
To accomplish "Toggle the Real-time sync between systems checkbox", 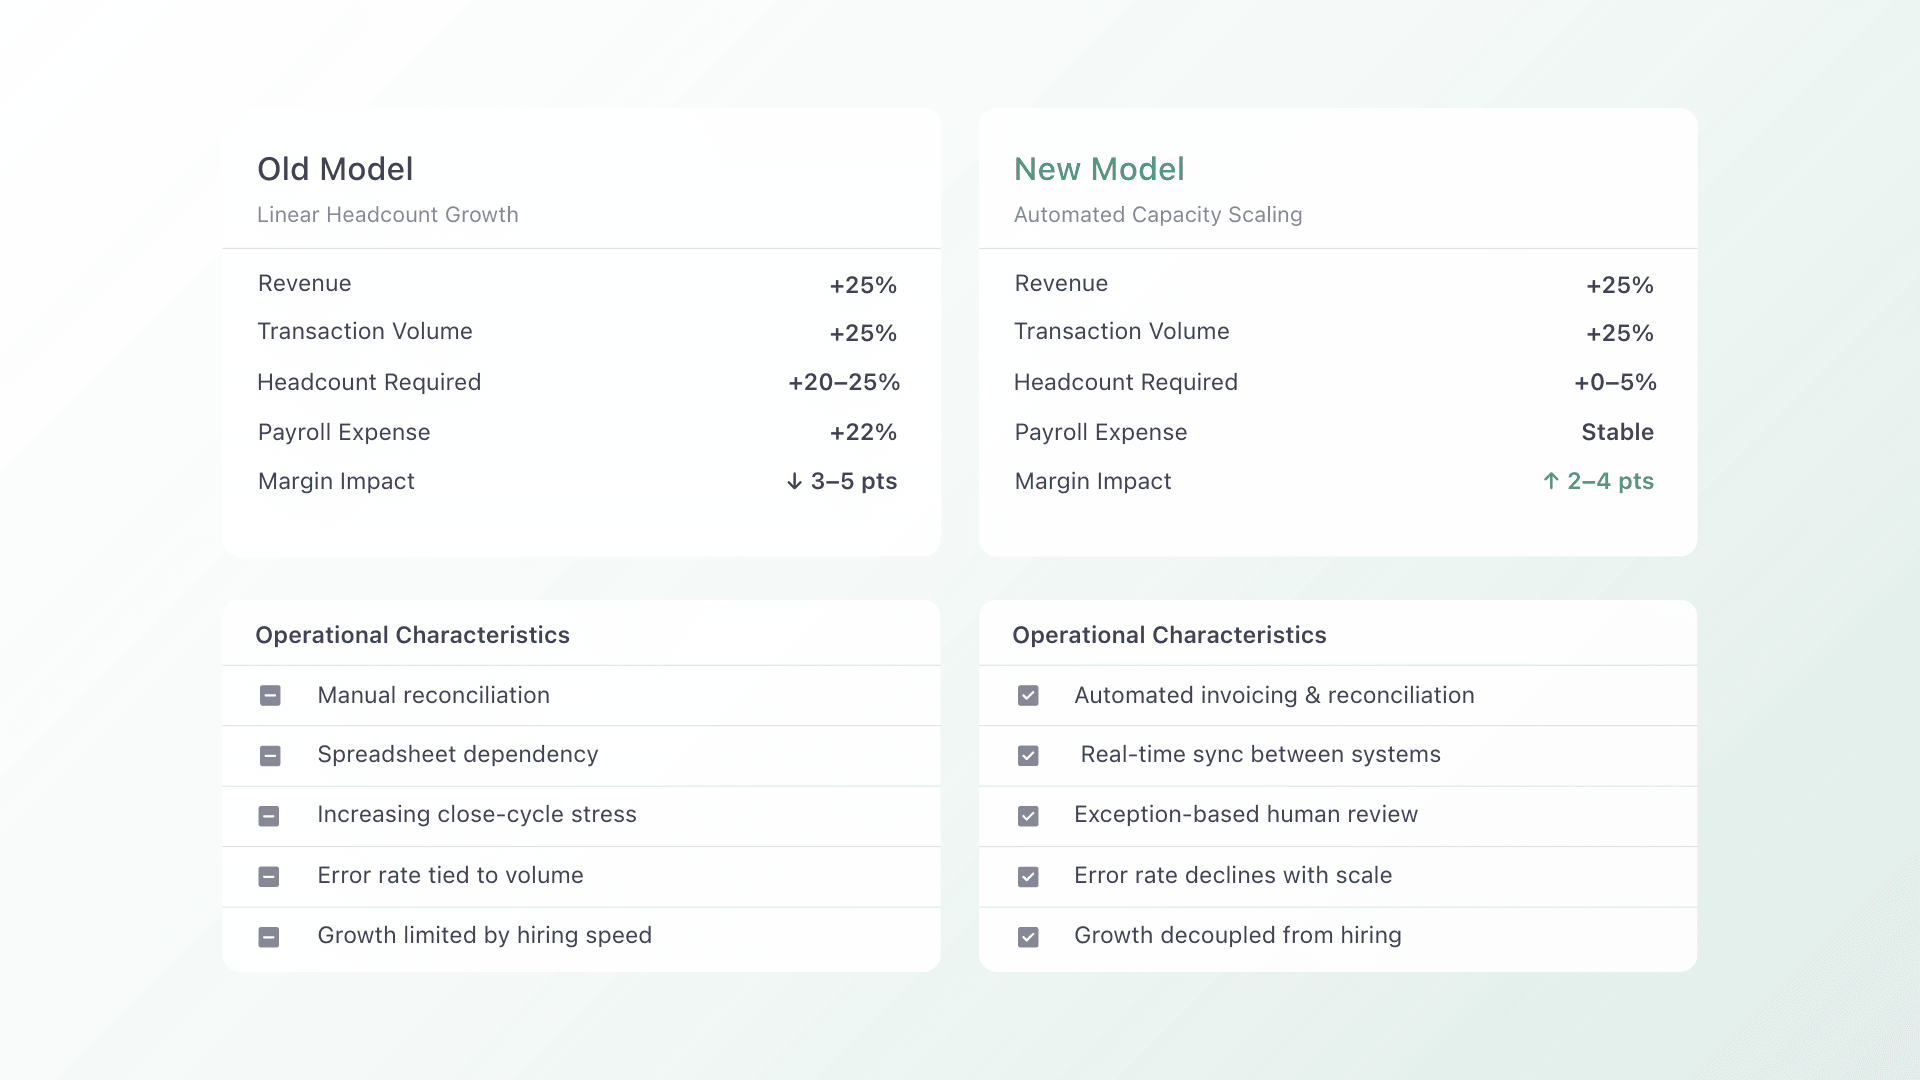I will [x=1028, y=756].
